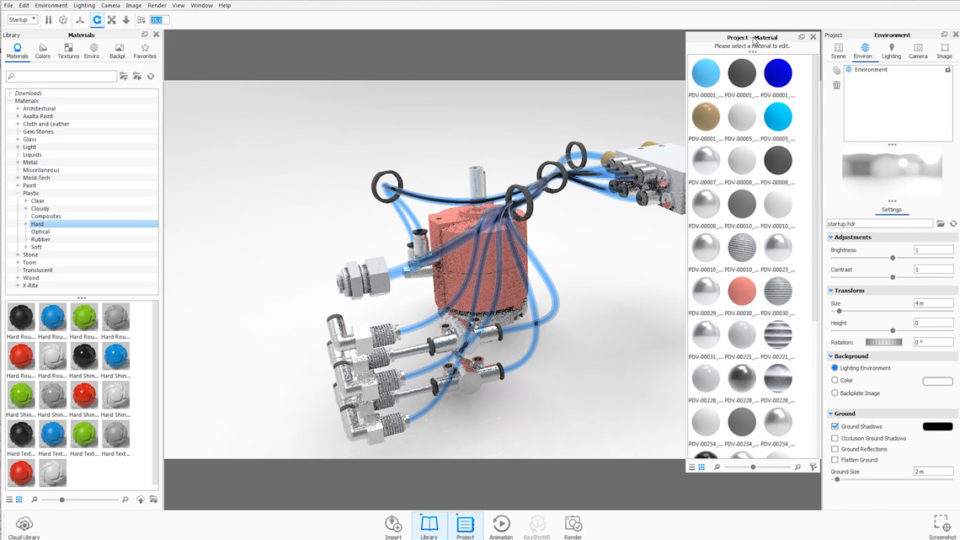Click the Ground Shadows black color swatch
Screen dimensions: 960x540
click(x=937, y=426)
